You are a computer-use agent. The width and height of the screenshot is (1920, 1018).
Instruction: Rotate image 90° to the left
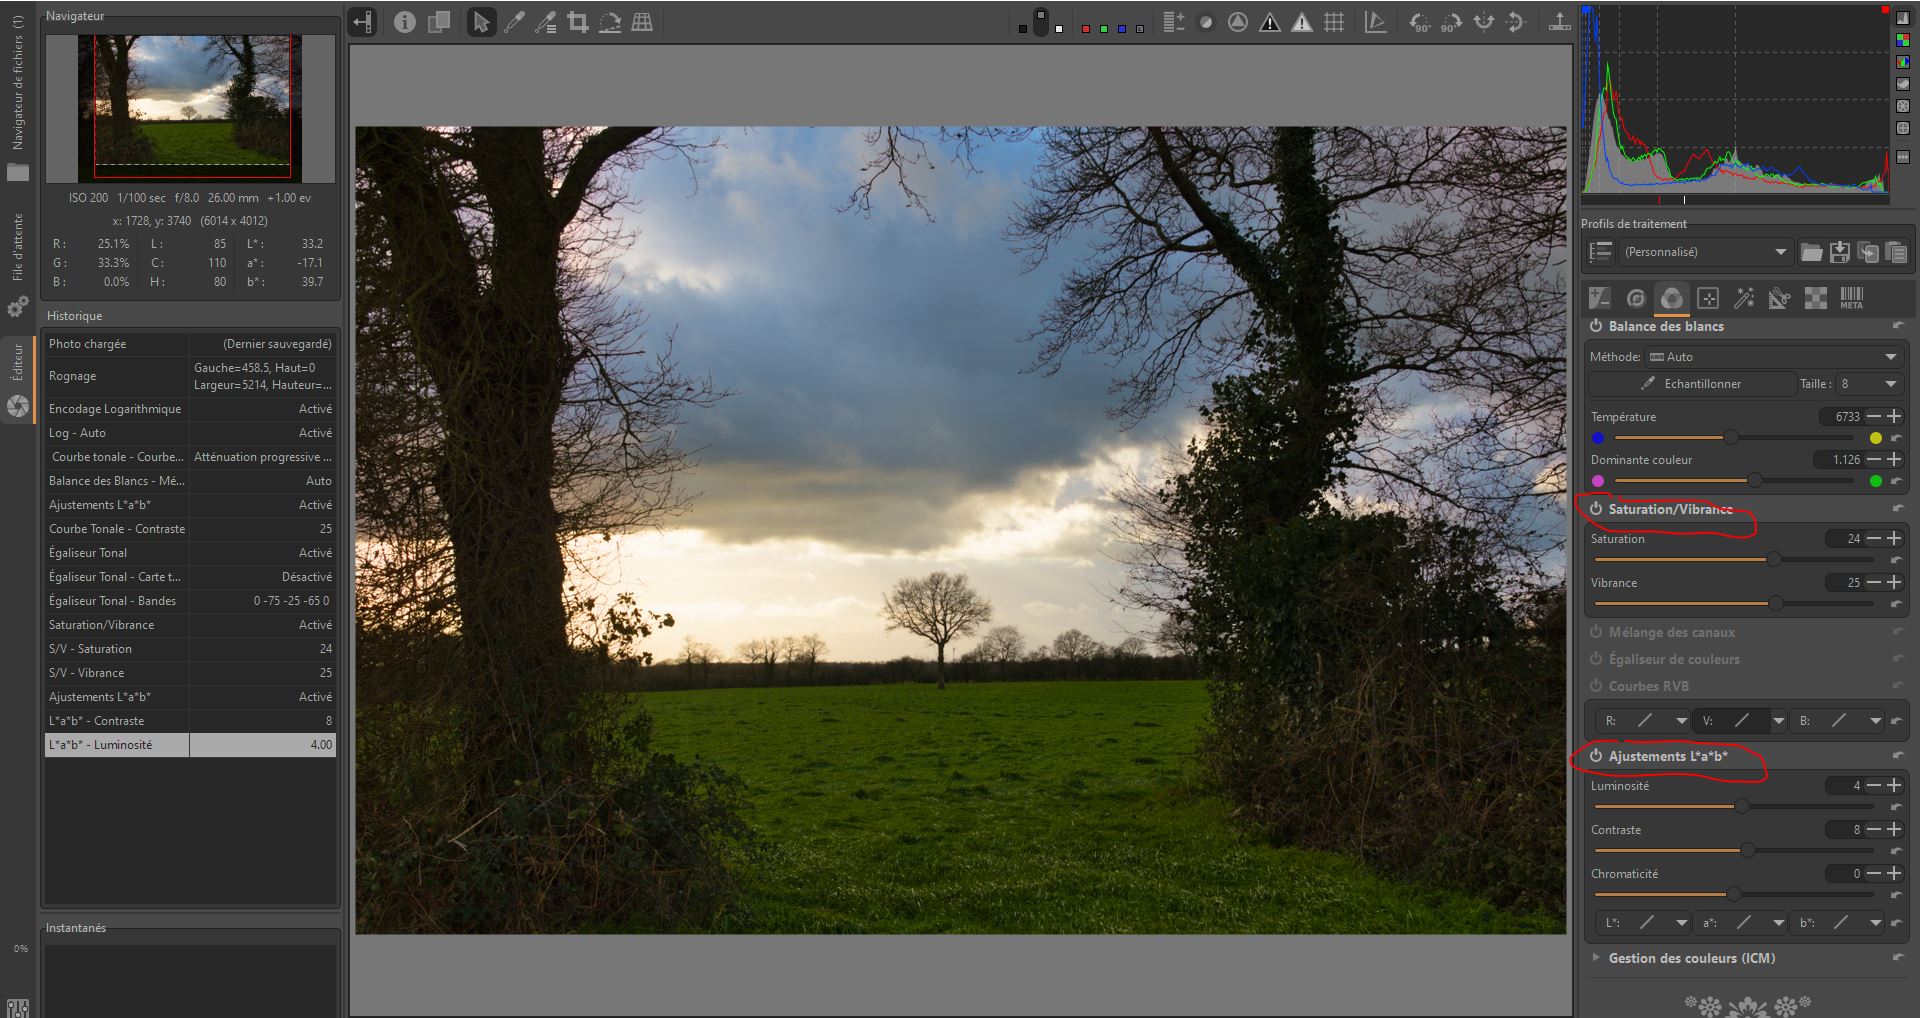1418,22
